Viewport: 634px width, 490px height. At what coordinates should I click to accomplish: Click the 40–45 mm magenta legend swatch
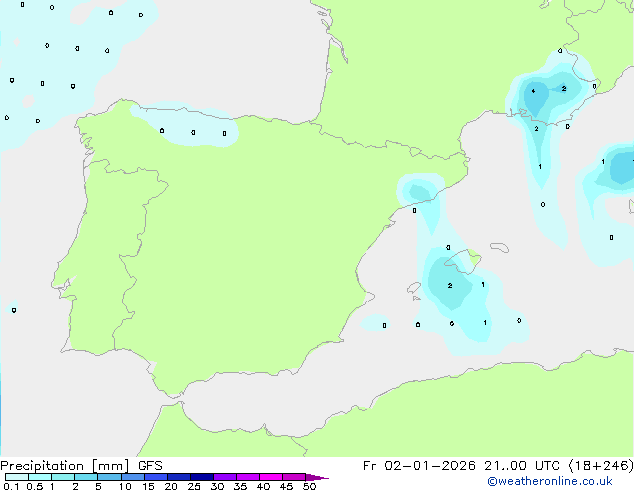(x=271, y=477)
